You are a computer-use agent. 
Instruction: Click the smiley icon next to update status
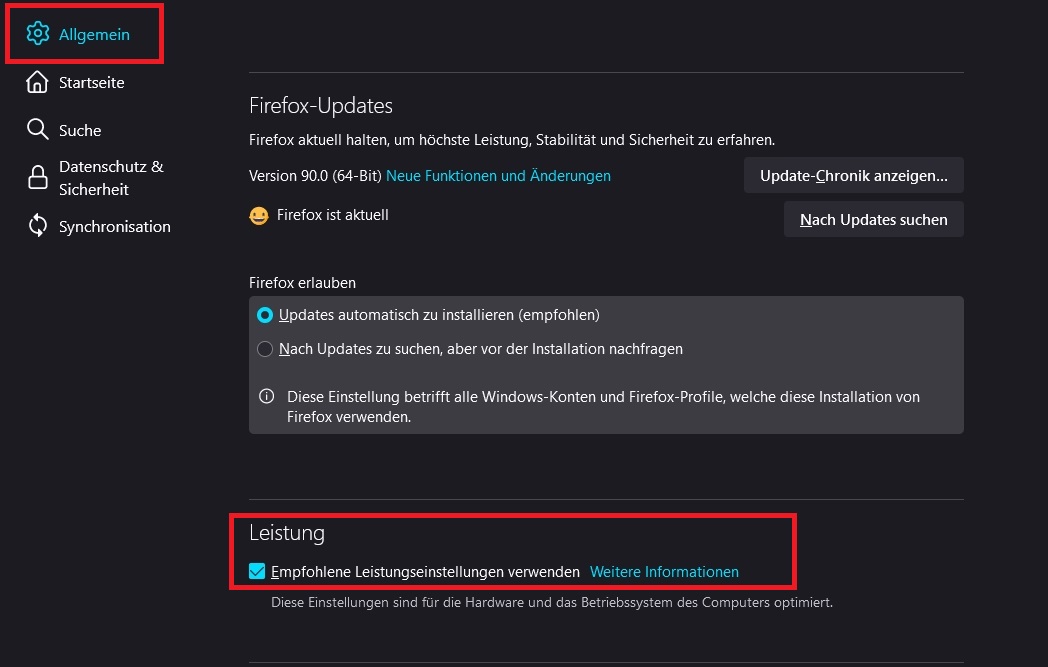coord(259,215)
